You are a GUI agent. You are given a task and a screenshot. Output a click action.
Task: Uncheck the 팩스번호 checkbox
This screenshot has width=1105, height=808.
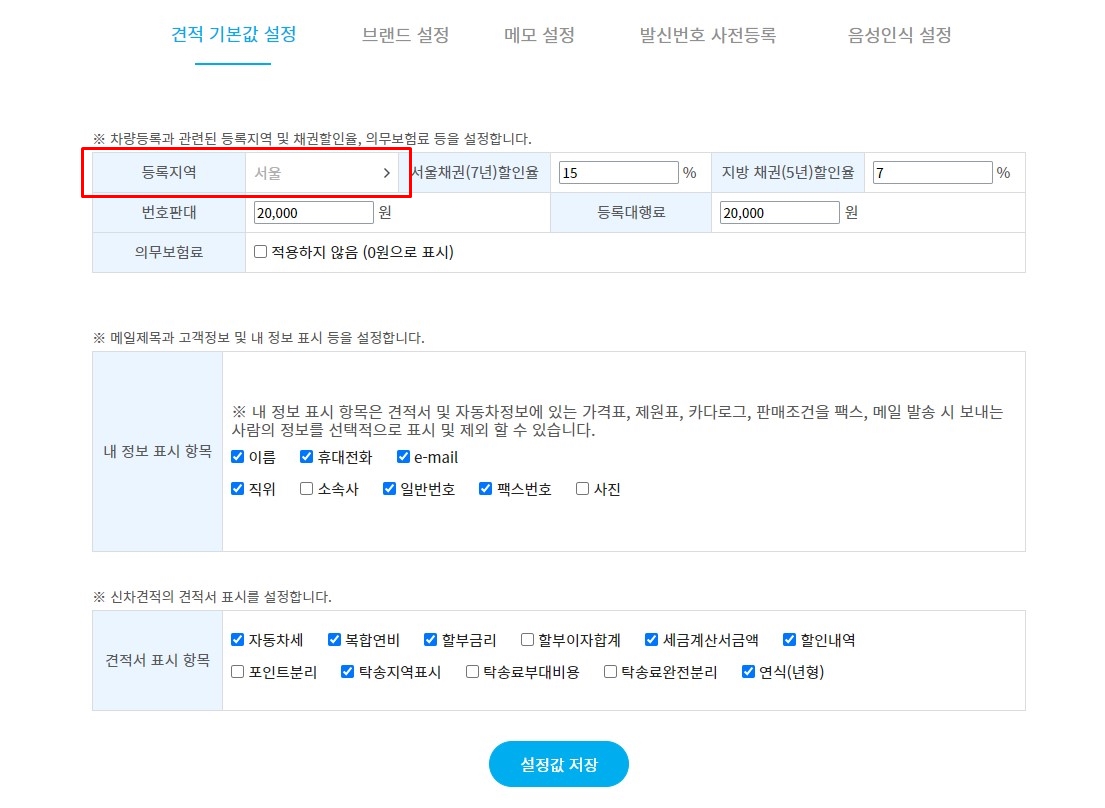pos(485,488)
